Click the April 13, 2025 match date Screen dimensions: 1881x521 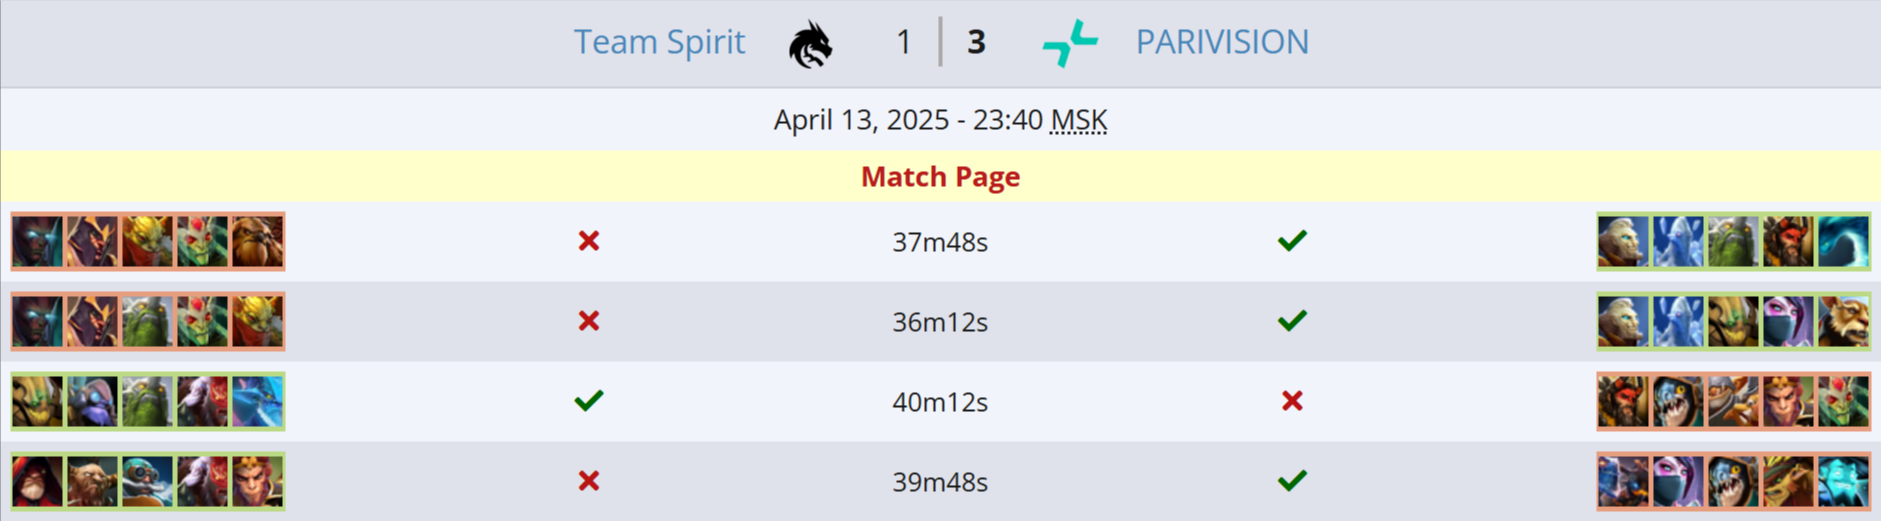(x=861, y=121)
